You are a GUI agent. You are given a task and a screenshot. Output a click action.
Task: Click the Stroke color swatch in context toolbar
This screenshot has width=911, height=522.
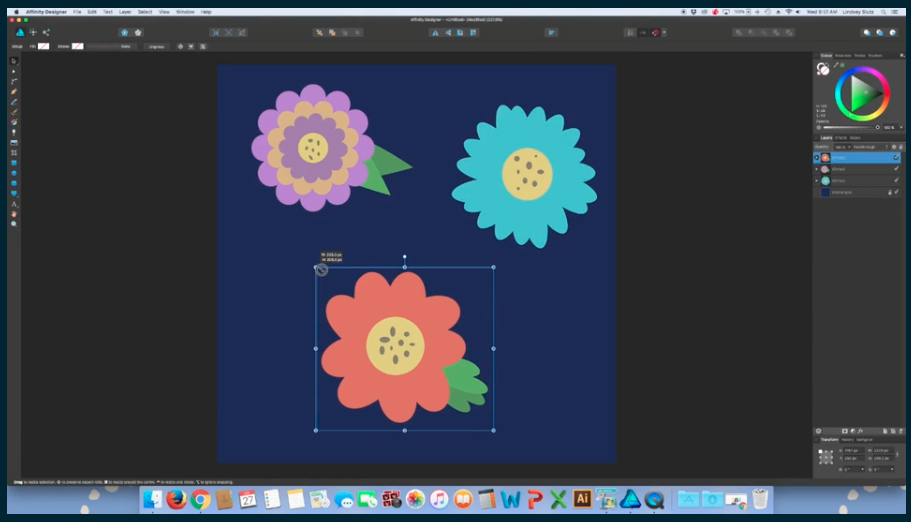pyautogui.click(x=77, y=46)
